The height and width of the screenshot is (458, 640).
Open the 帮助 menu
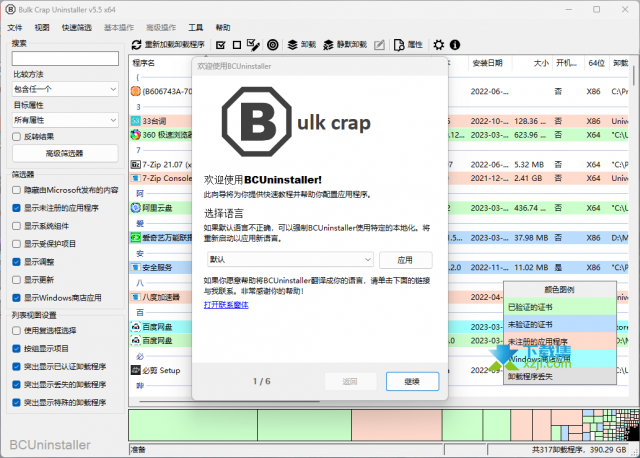coord(223,27)
